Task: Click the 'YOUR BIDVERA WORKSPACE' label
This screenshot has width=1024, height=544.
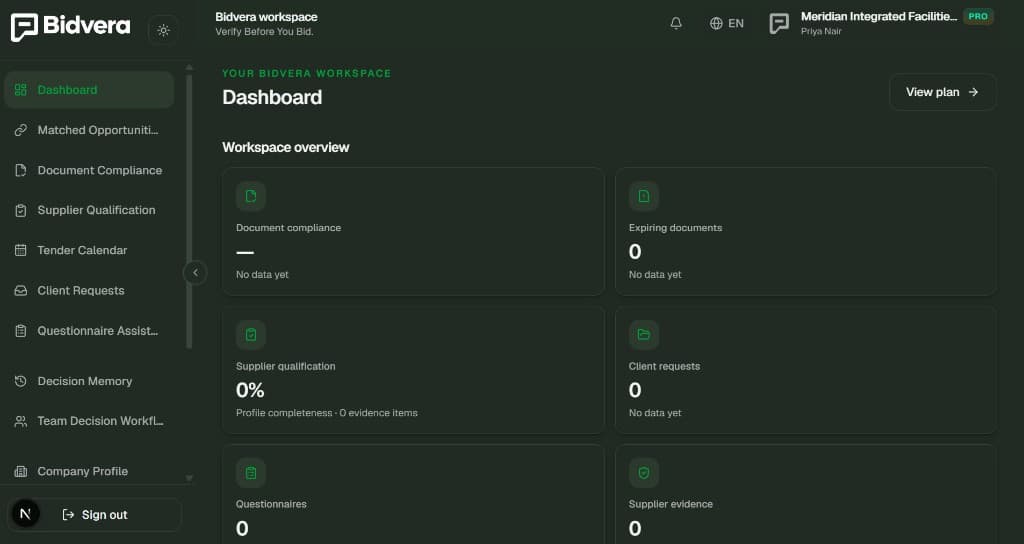Action: pyautogui.click(x=306, y=73)
